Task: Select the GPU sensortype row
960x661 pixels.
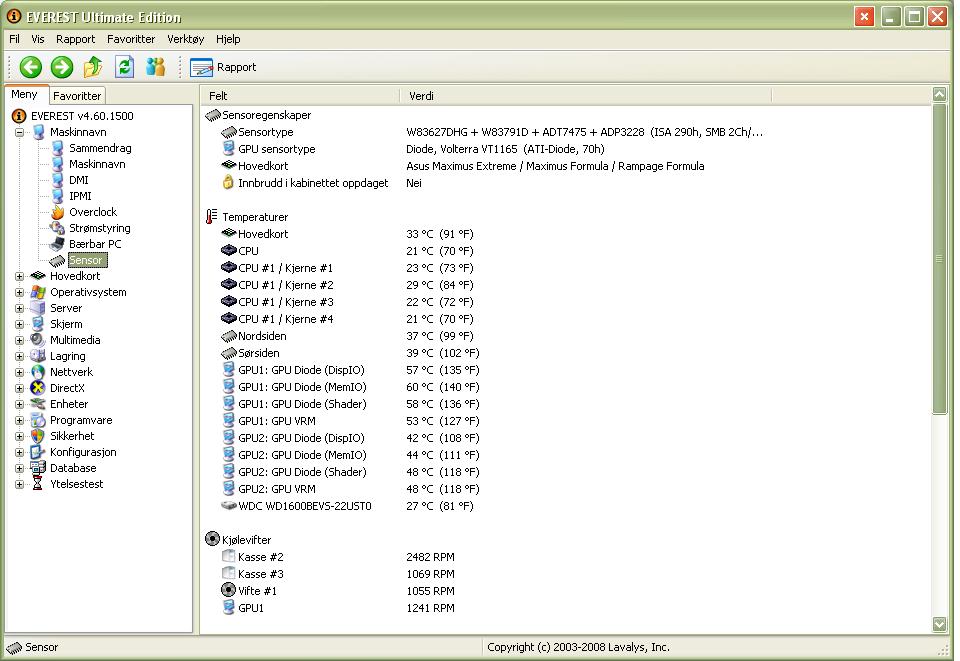Action: point(413,149)
